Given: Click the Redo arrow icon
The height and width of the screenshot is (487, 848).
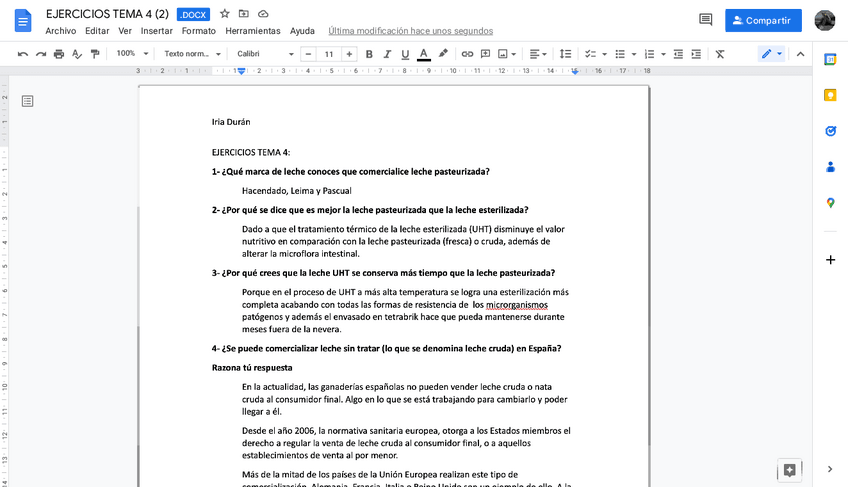Looking at the screenshot, I should click(41, 54).
